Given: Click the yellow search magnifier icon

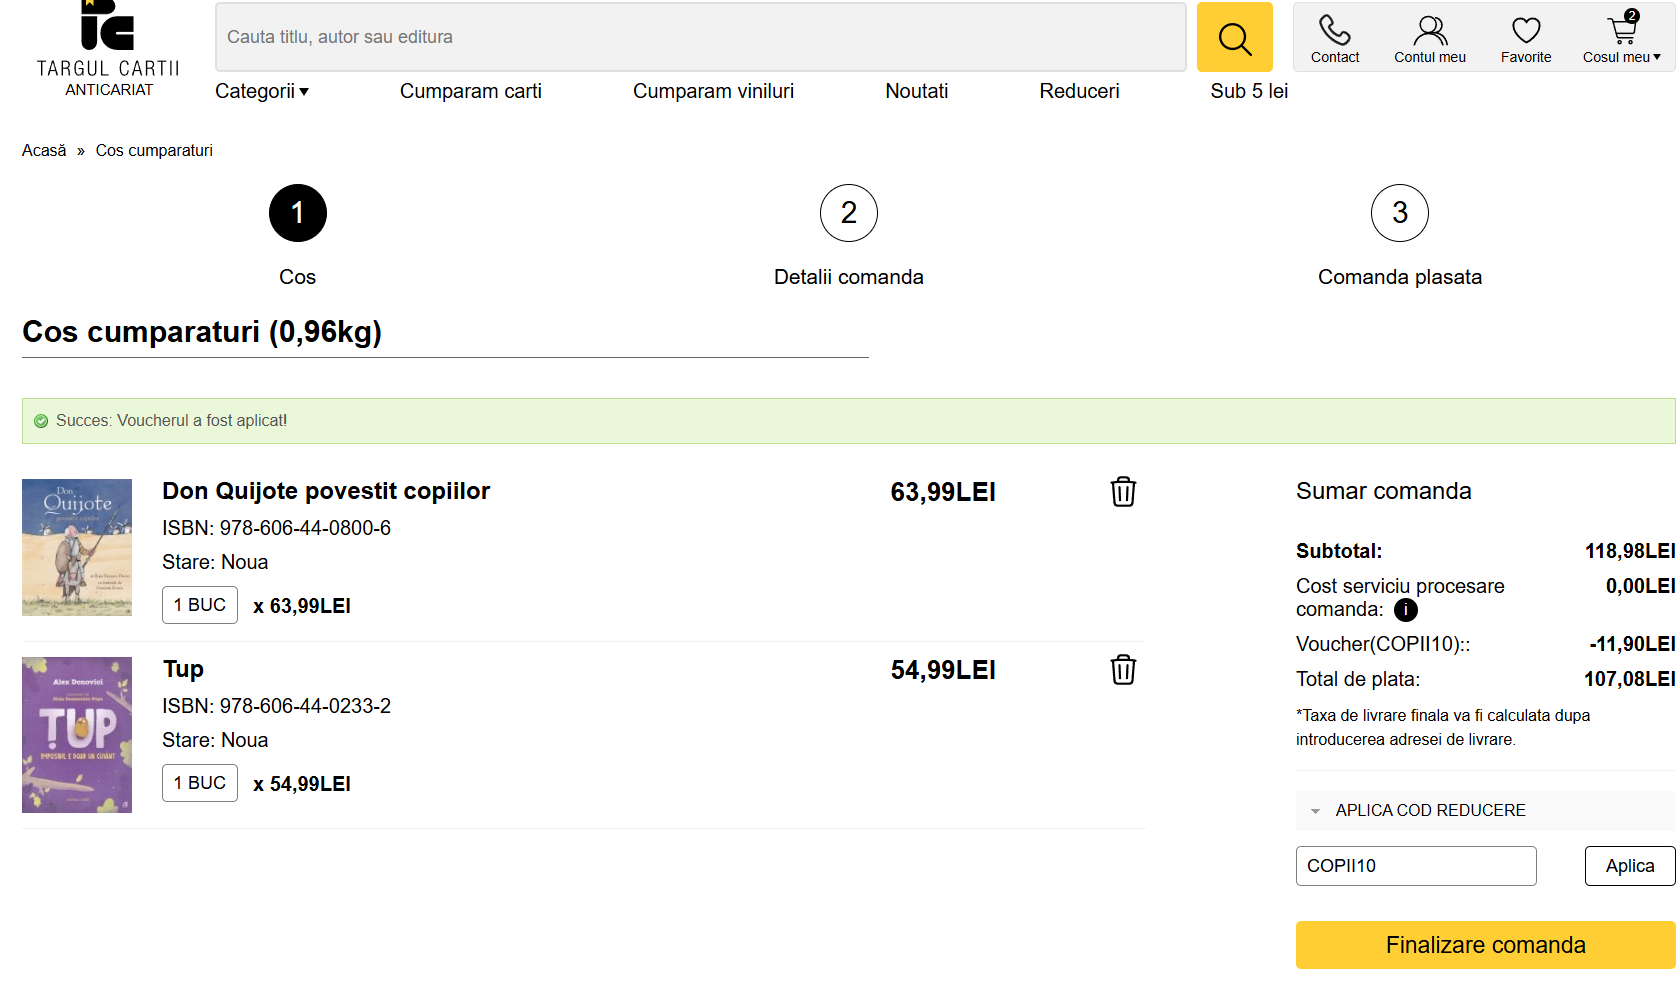Looking at the screenshot, I should pos(1234,38).
